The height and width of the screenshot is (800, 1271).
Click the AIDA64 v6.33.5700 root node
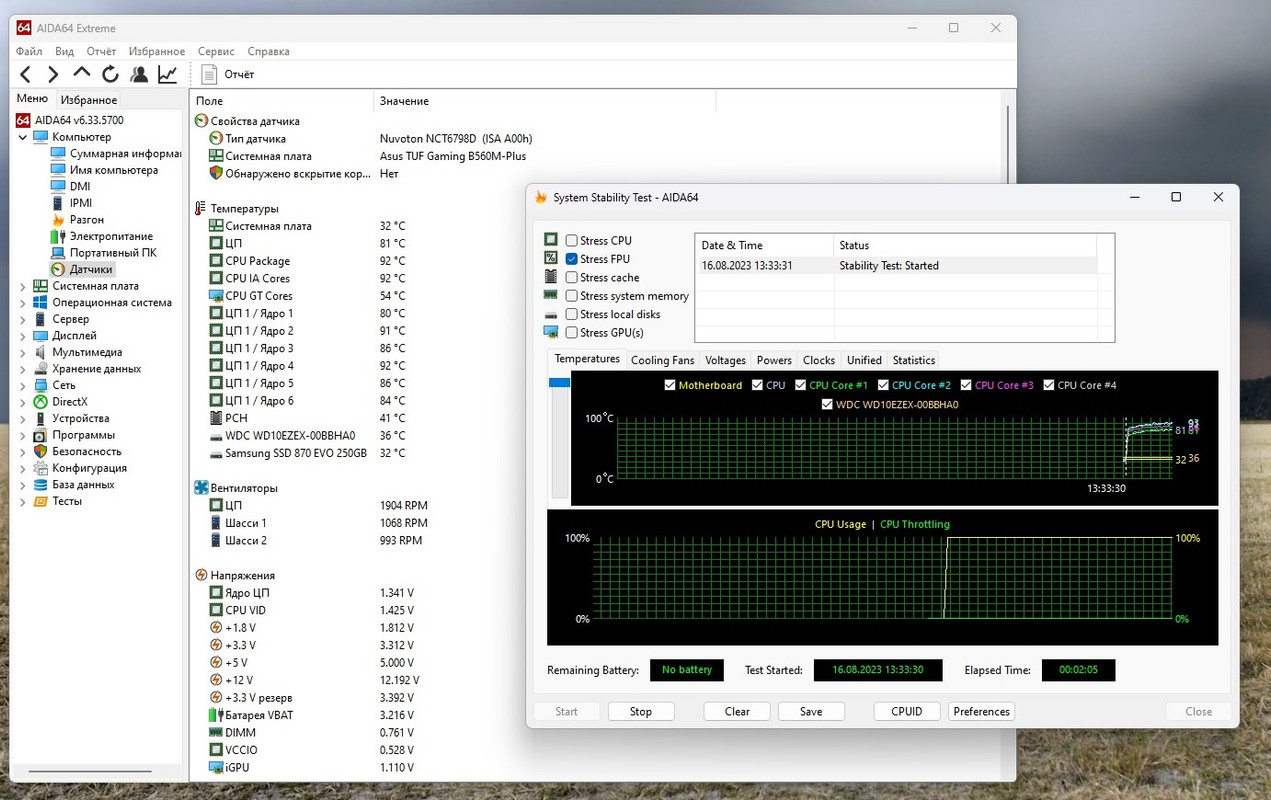(x=79, y=120)
